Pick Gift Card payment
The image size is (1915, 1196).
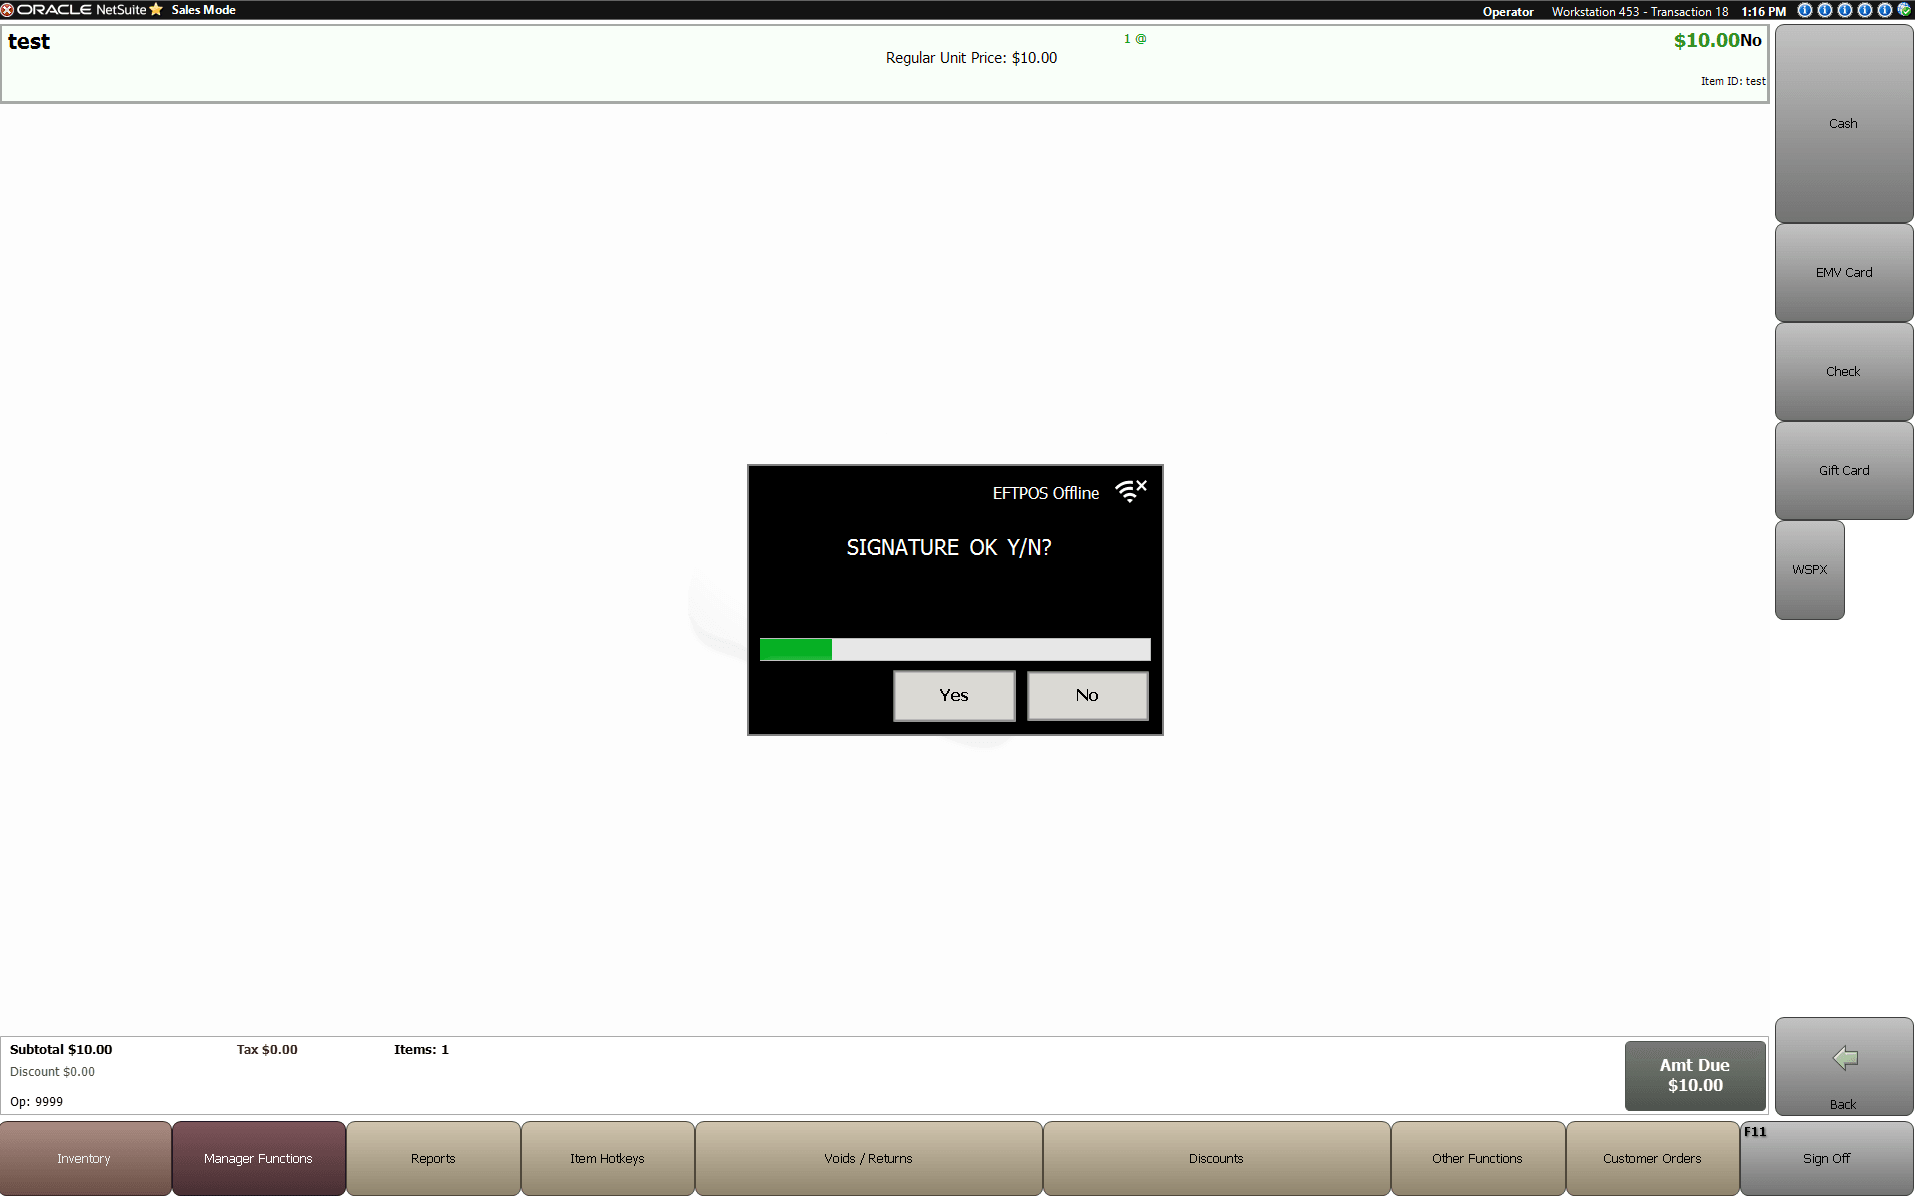[1844, 470]
